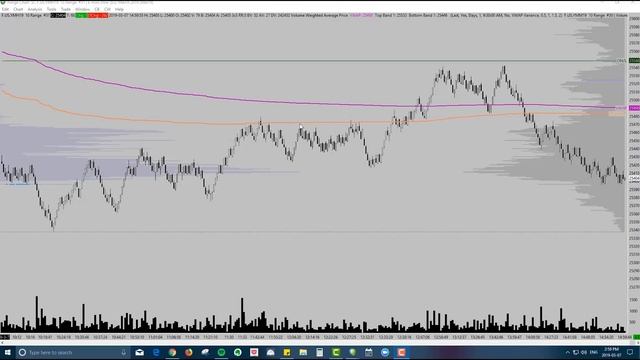The height and width of the screenshot is (360, 640).
Task: Click the green Bid value in the chart header
Action: point(82,16)
